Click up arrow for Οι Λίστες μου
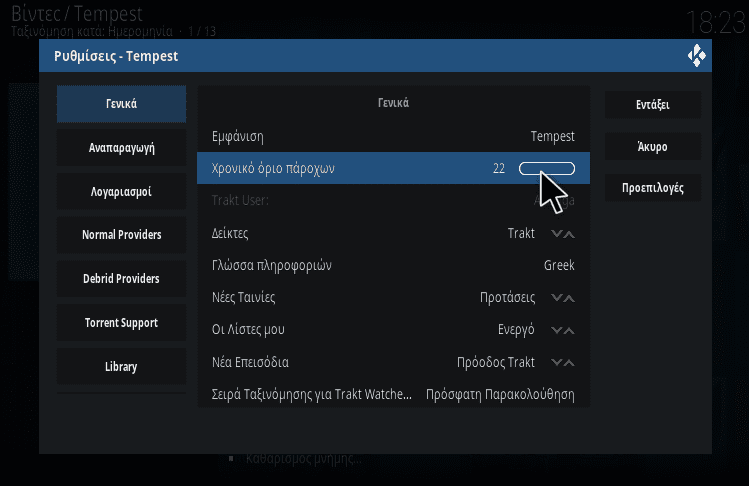 pos(569,330)
